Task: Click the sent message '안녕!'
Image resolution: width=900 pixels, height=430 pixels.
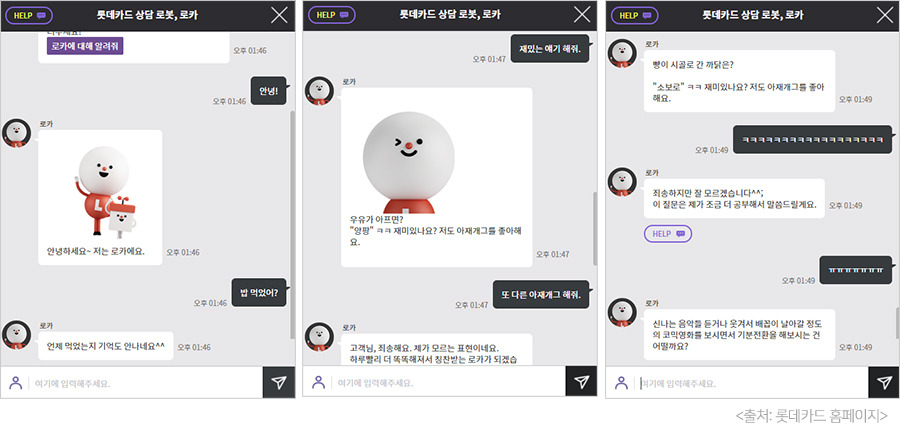Action: coord(269,91)
